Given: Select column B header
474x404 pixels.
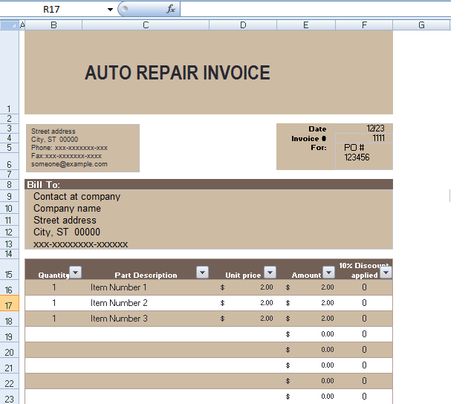Looking at the screenshot, I should click(x=53, y=25).
